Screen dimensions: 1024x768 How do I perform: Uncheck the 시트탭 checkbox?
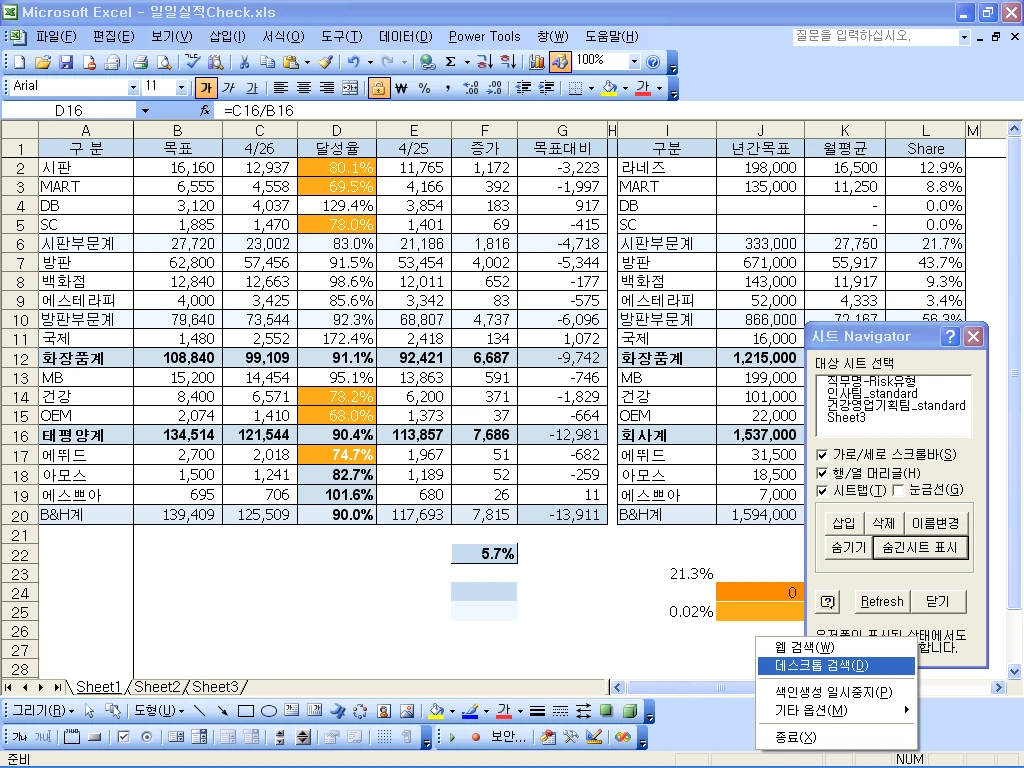(822, 491)
